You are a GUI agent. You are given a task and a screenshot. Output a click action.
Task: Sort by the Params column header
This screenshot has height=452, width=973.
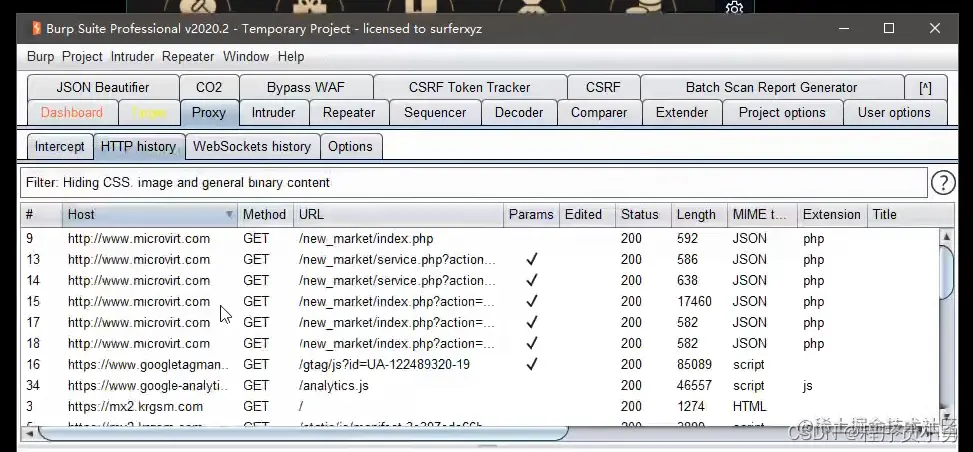531,215
